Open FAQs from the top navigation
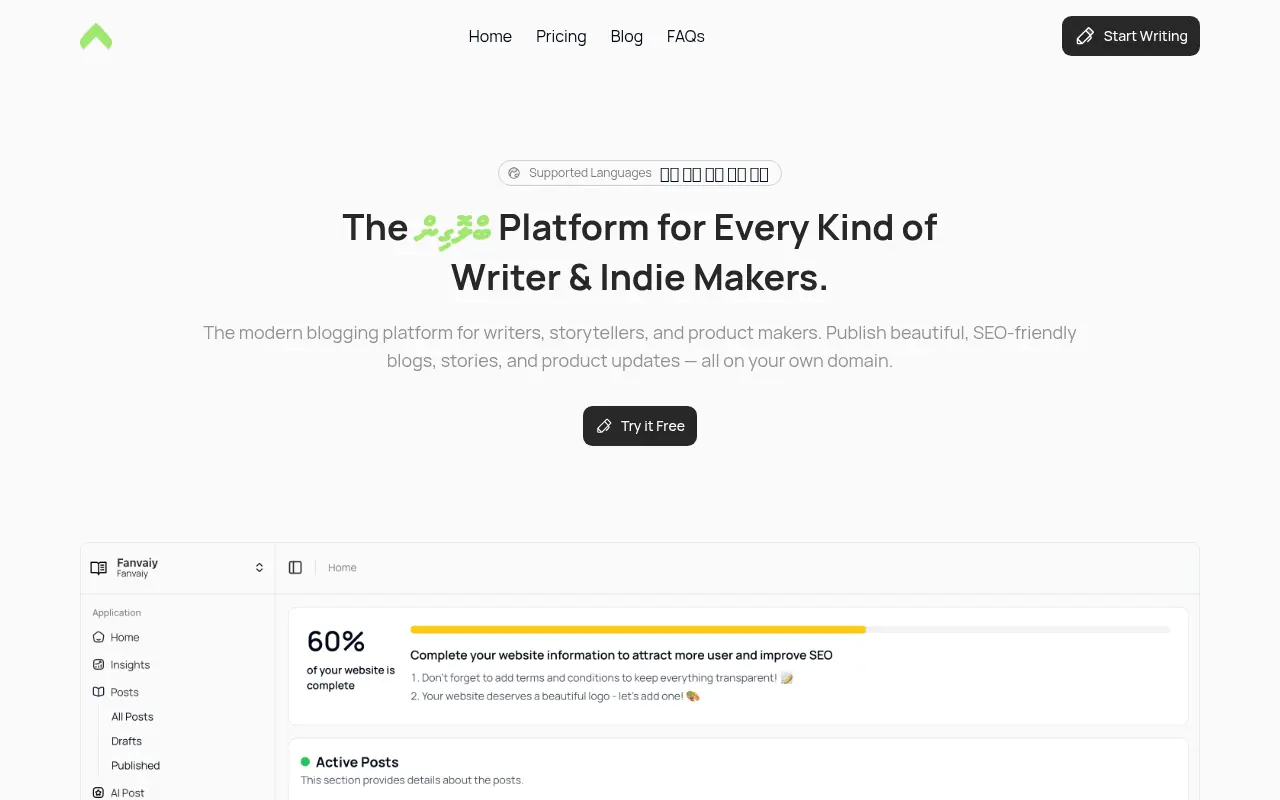The width and height of the screenshot is (1280, 800). pos(686,36)
